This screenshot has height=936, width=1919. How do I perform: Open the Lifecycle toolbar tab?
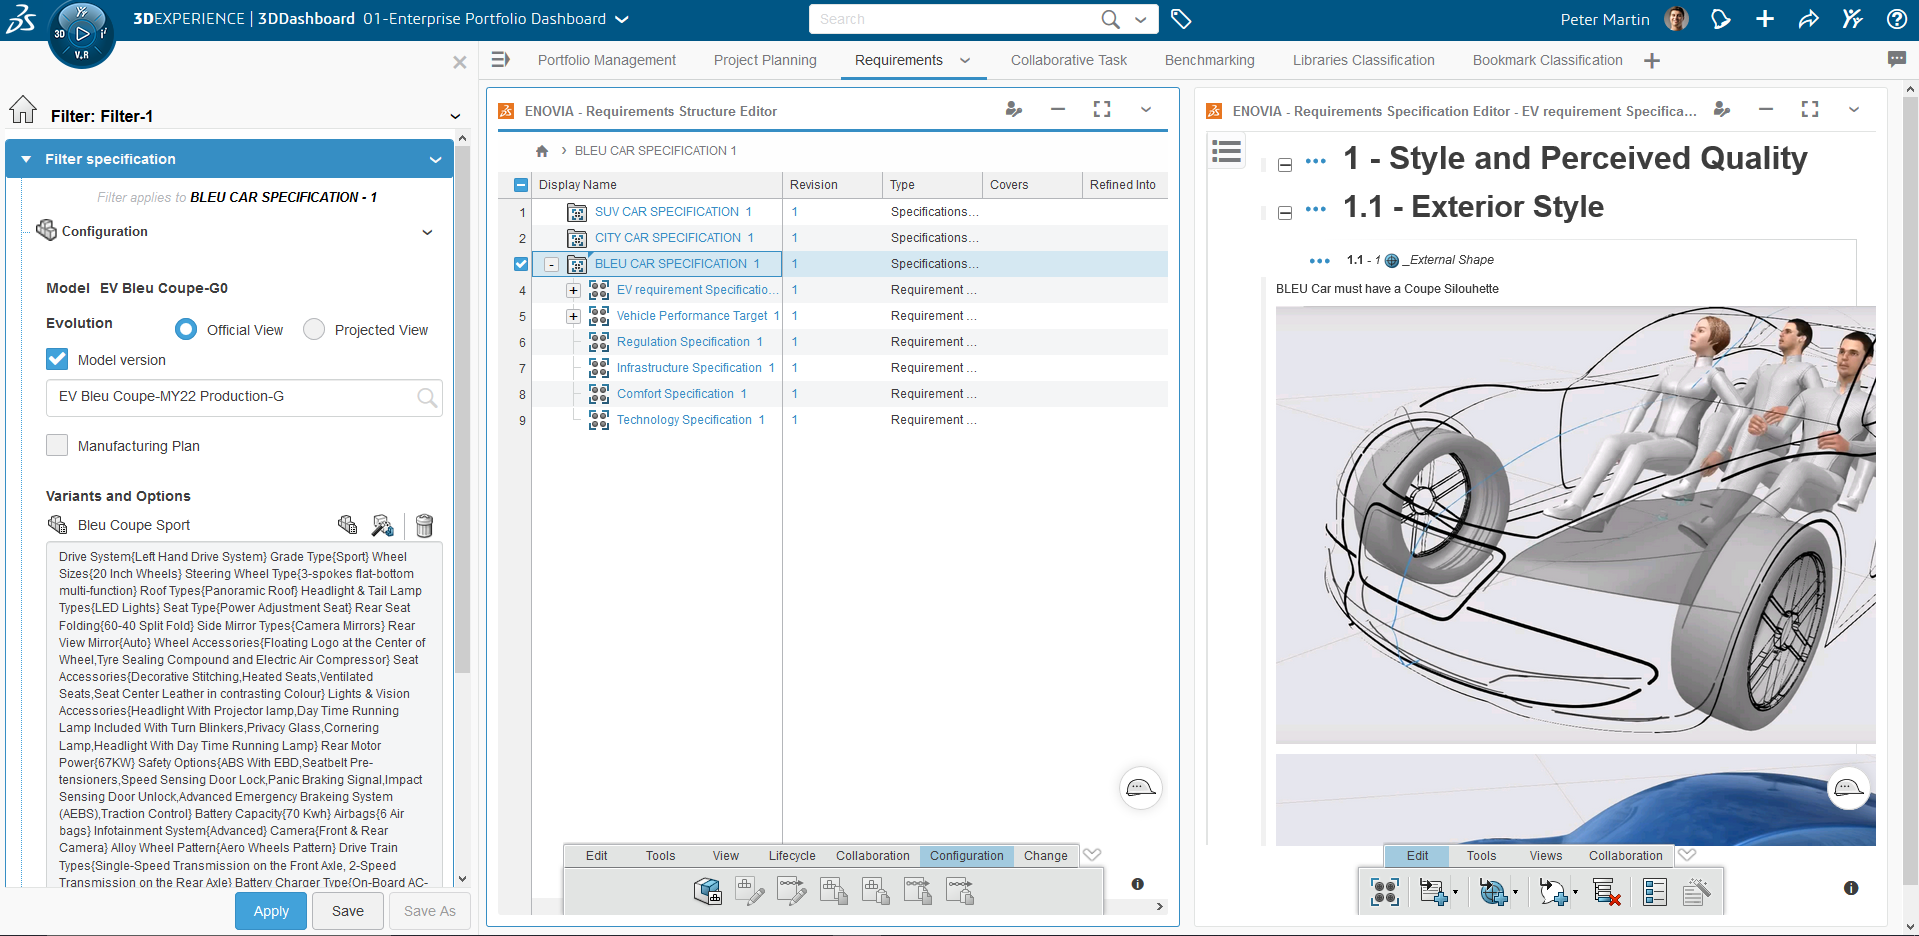(792, 855)
